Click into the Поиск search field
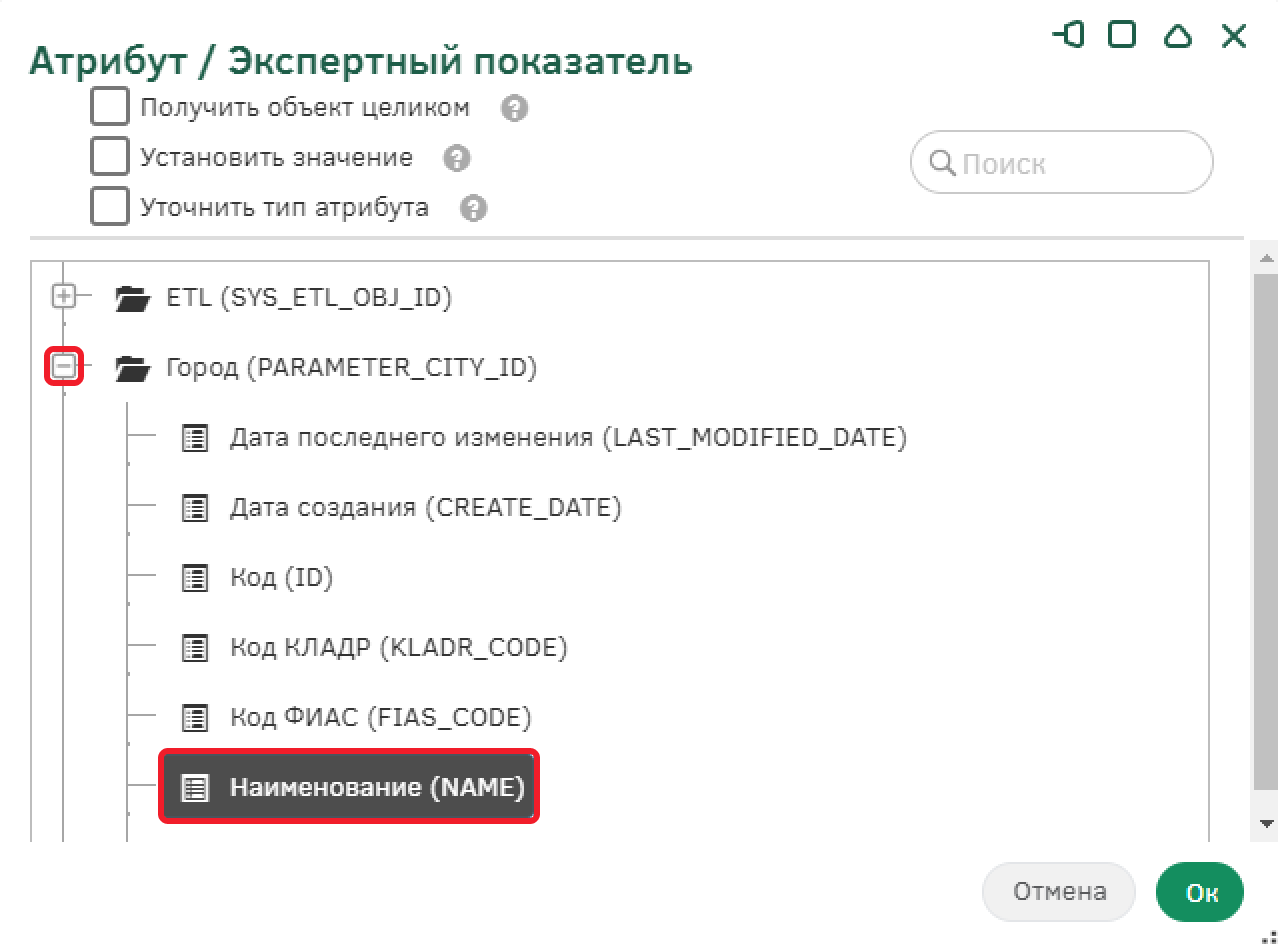Viewport: 1278px width, 944px height. click(x=1061, y=163)
